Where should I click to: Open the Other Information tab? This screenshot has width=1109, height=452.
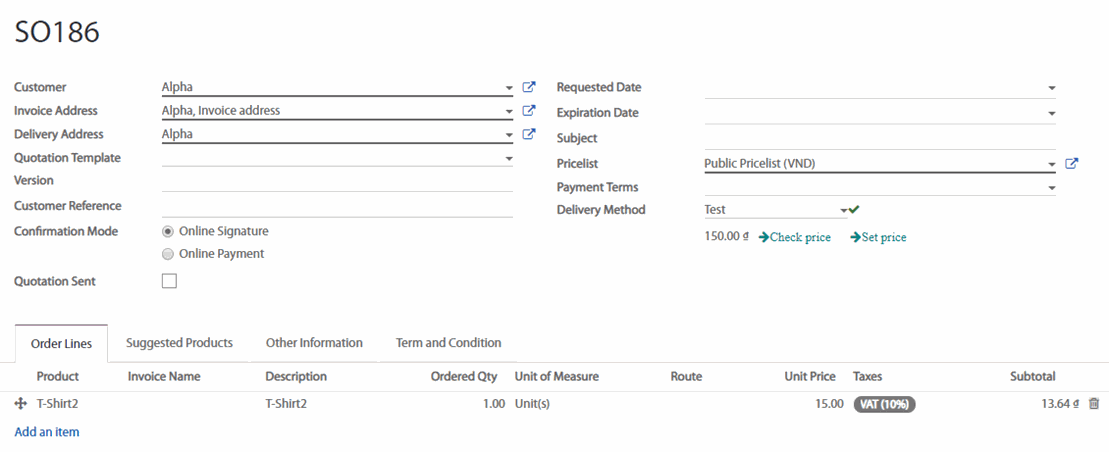pos(314,343)
